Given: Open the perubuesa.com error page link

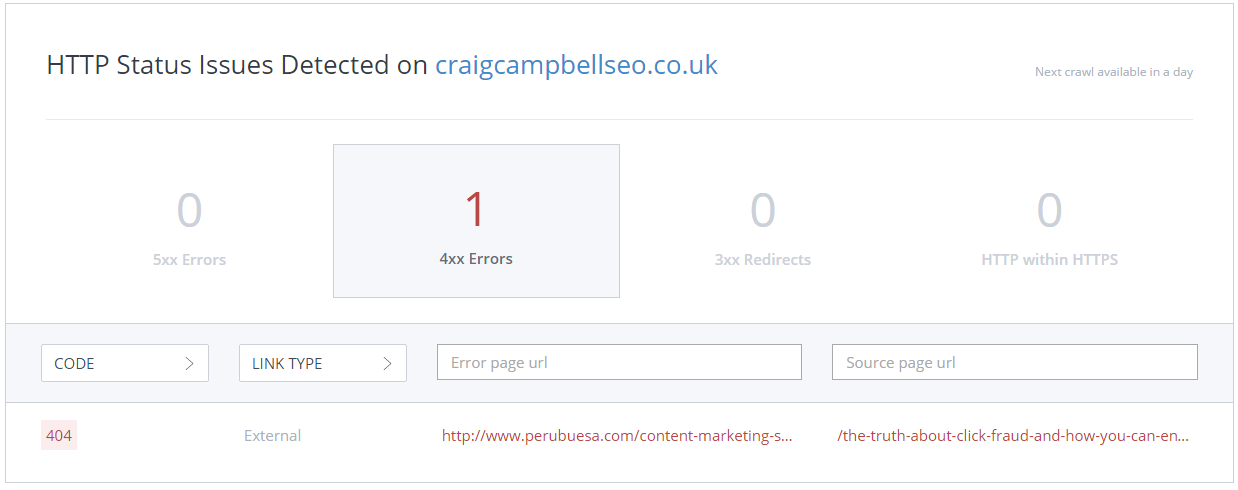Looking at the screenshot, I should [x=617, y=436].
